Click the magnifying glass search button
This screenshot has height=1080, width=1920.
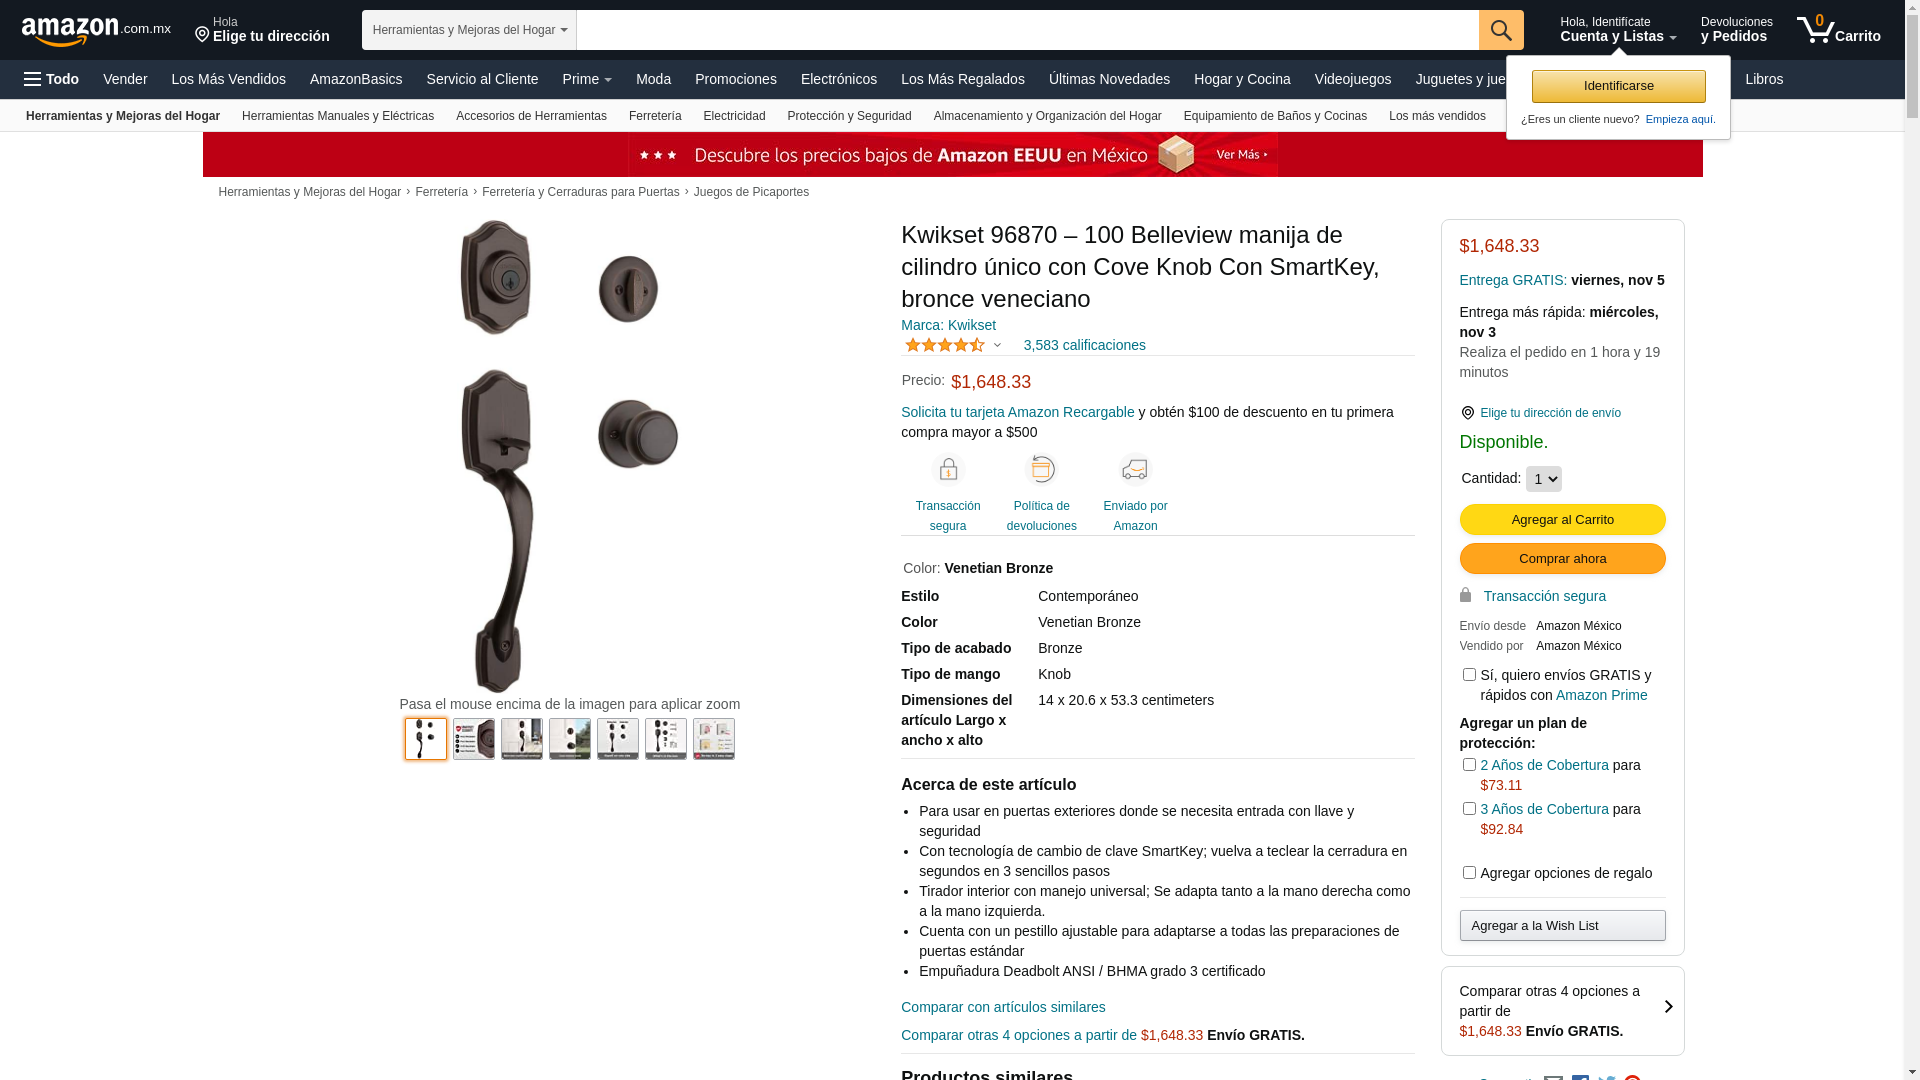coord(1500,30)
